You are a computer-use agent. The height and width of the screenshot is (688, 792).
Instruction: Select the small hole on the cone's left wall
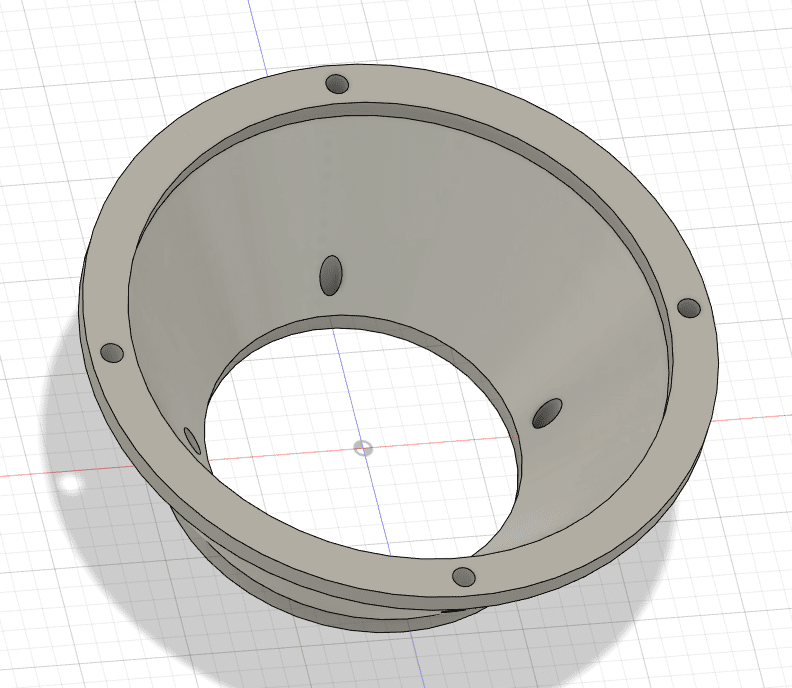coord(192,441)
